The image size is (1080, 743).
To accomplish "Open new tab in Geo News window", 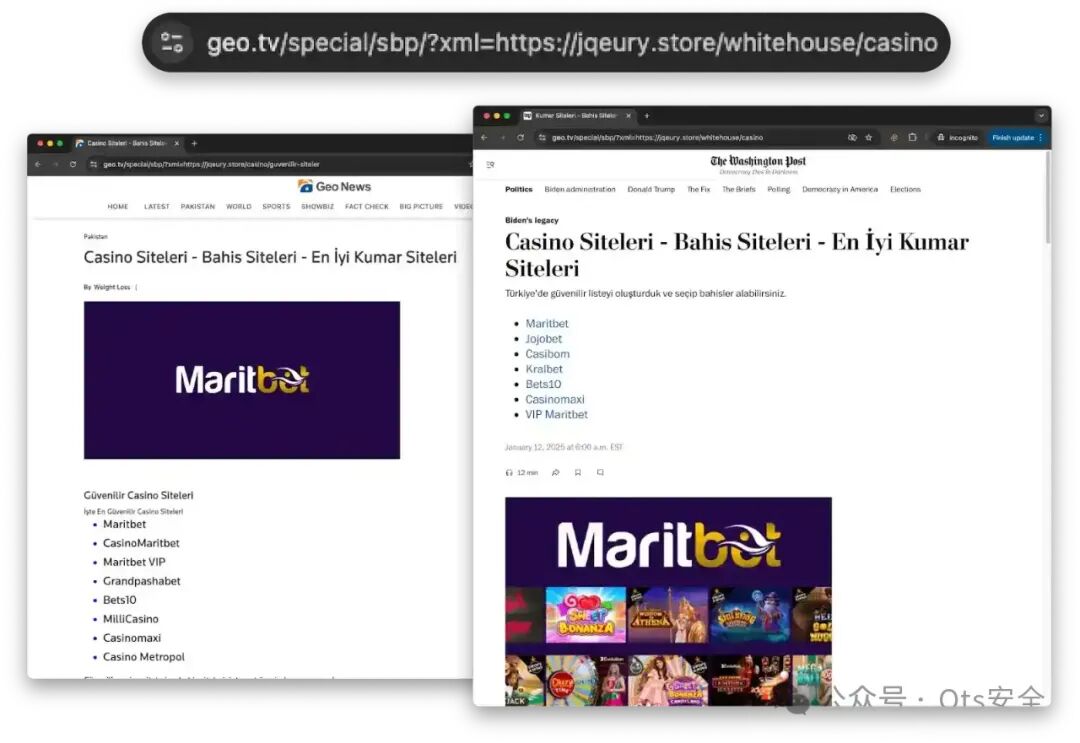I will pyautogui.click(x=194, y=143).
